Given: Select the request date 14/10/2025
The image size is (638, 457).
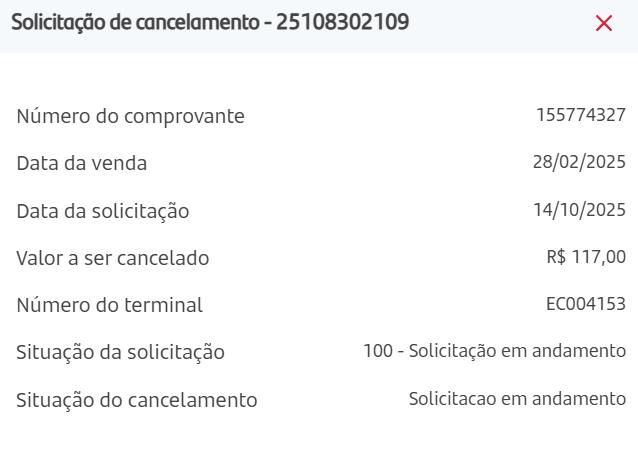Looking at the screenshot, I should [579, 210].
